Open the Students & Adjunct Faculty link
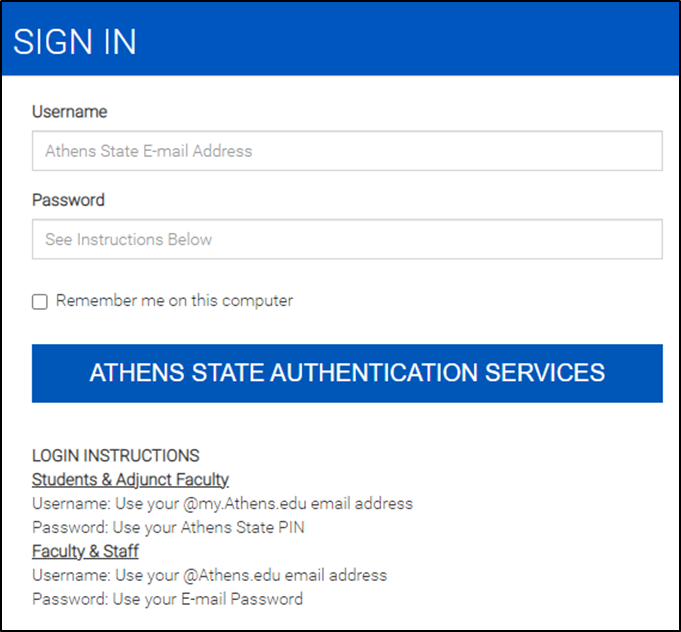 pos(130,479)
